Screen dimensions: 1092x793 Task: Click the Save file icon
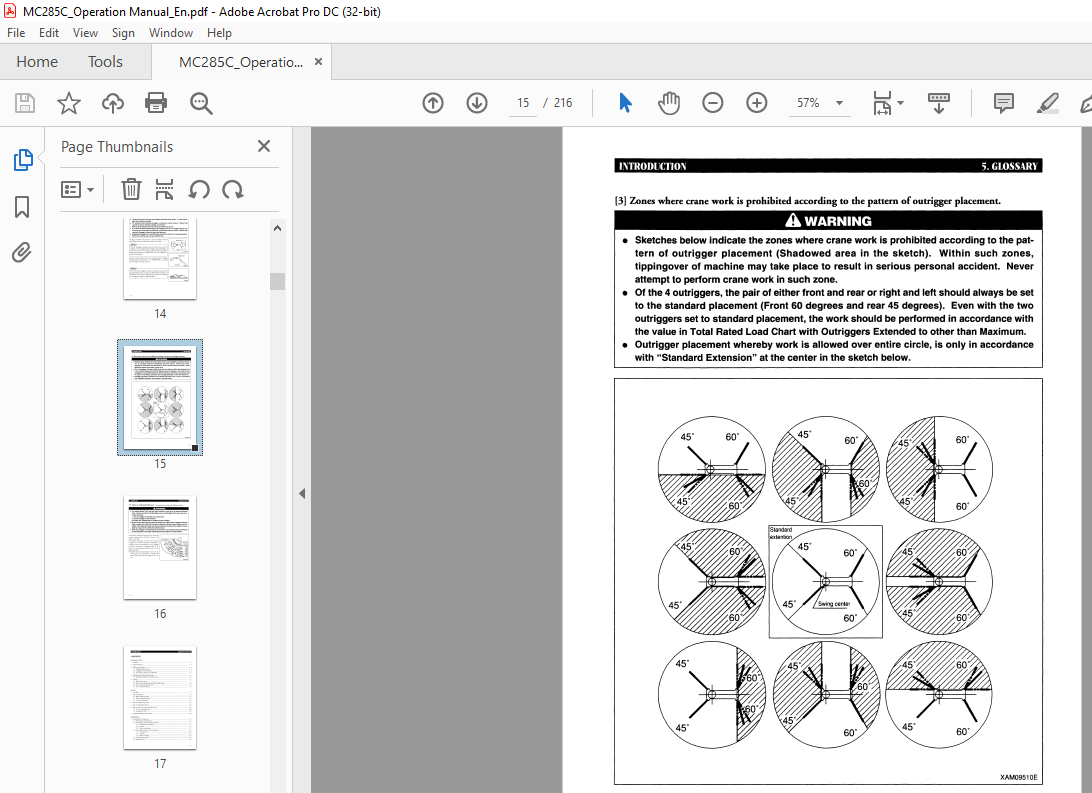[x=25, y=103]
